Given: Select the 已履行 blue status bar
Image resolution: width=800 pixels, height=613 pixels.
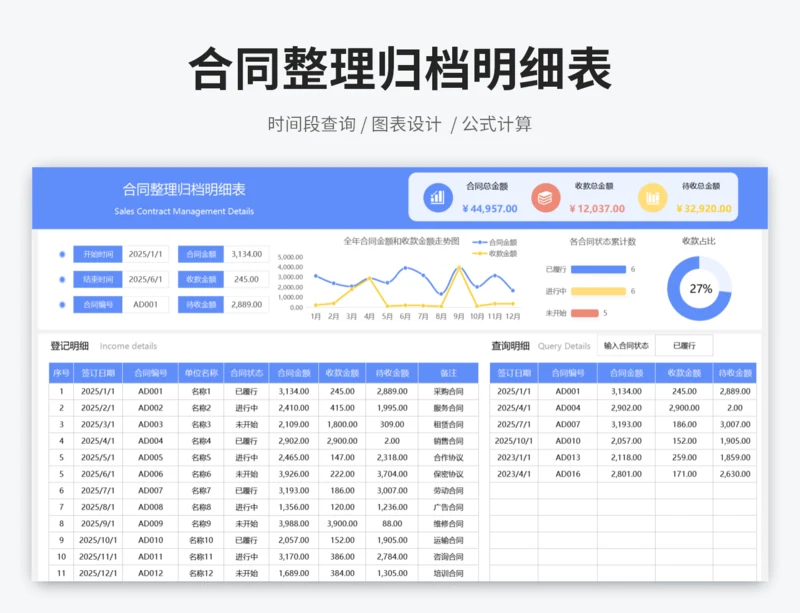Looking at the screenshot, I should point(598,269).
